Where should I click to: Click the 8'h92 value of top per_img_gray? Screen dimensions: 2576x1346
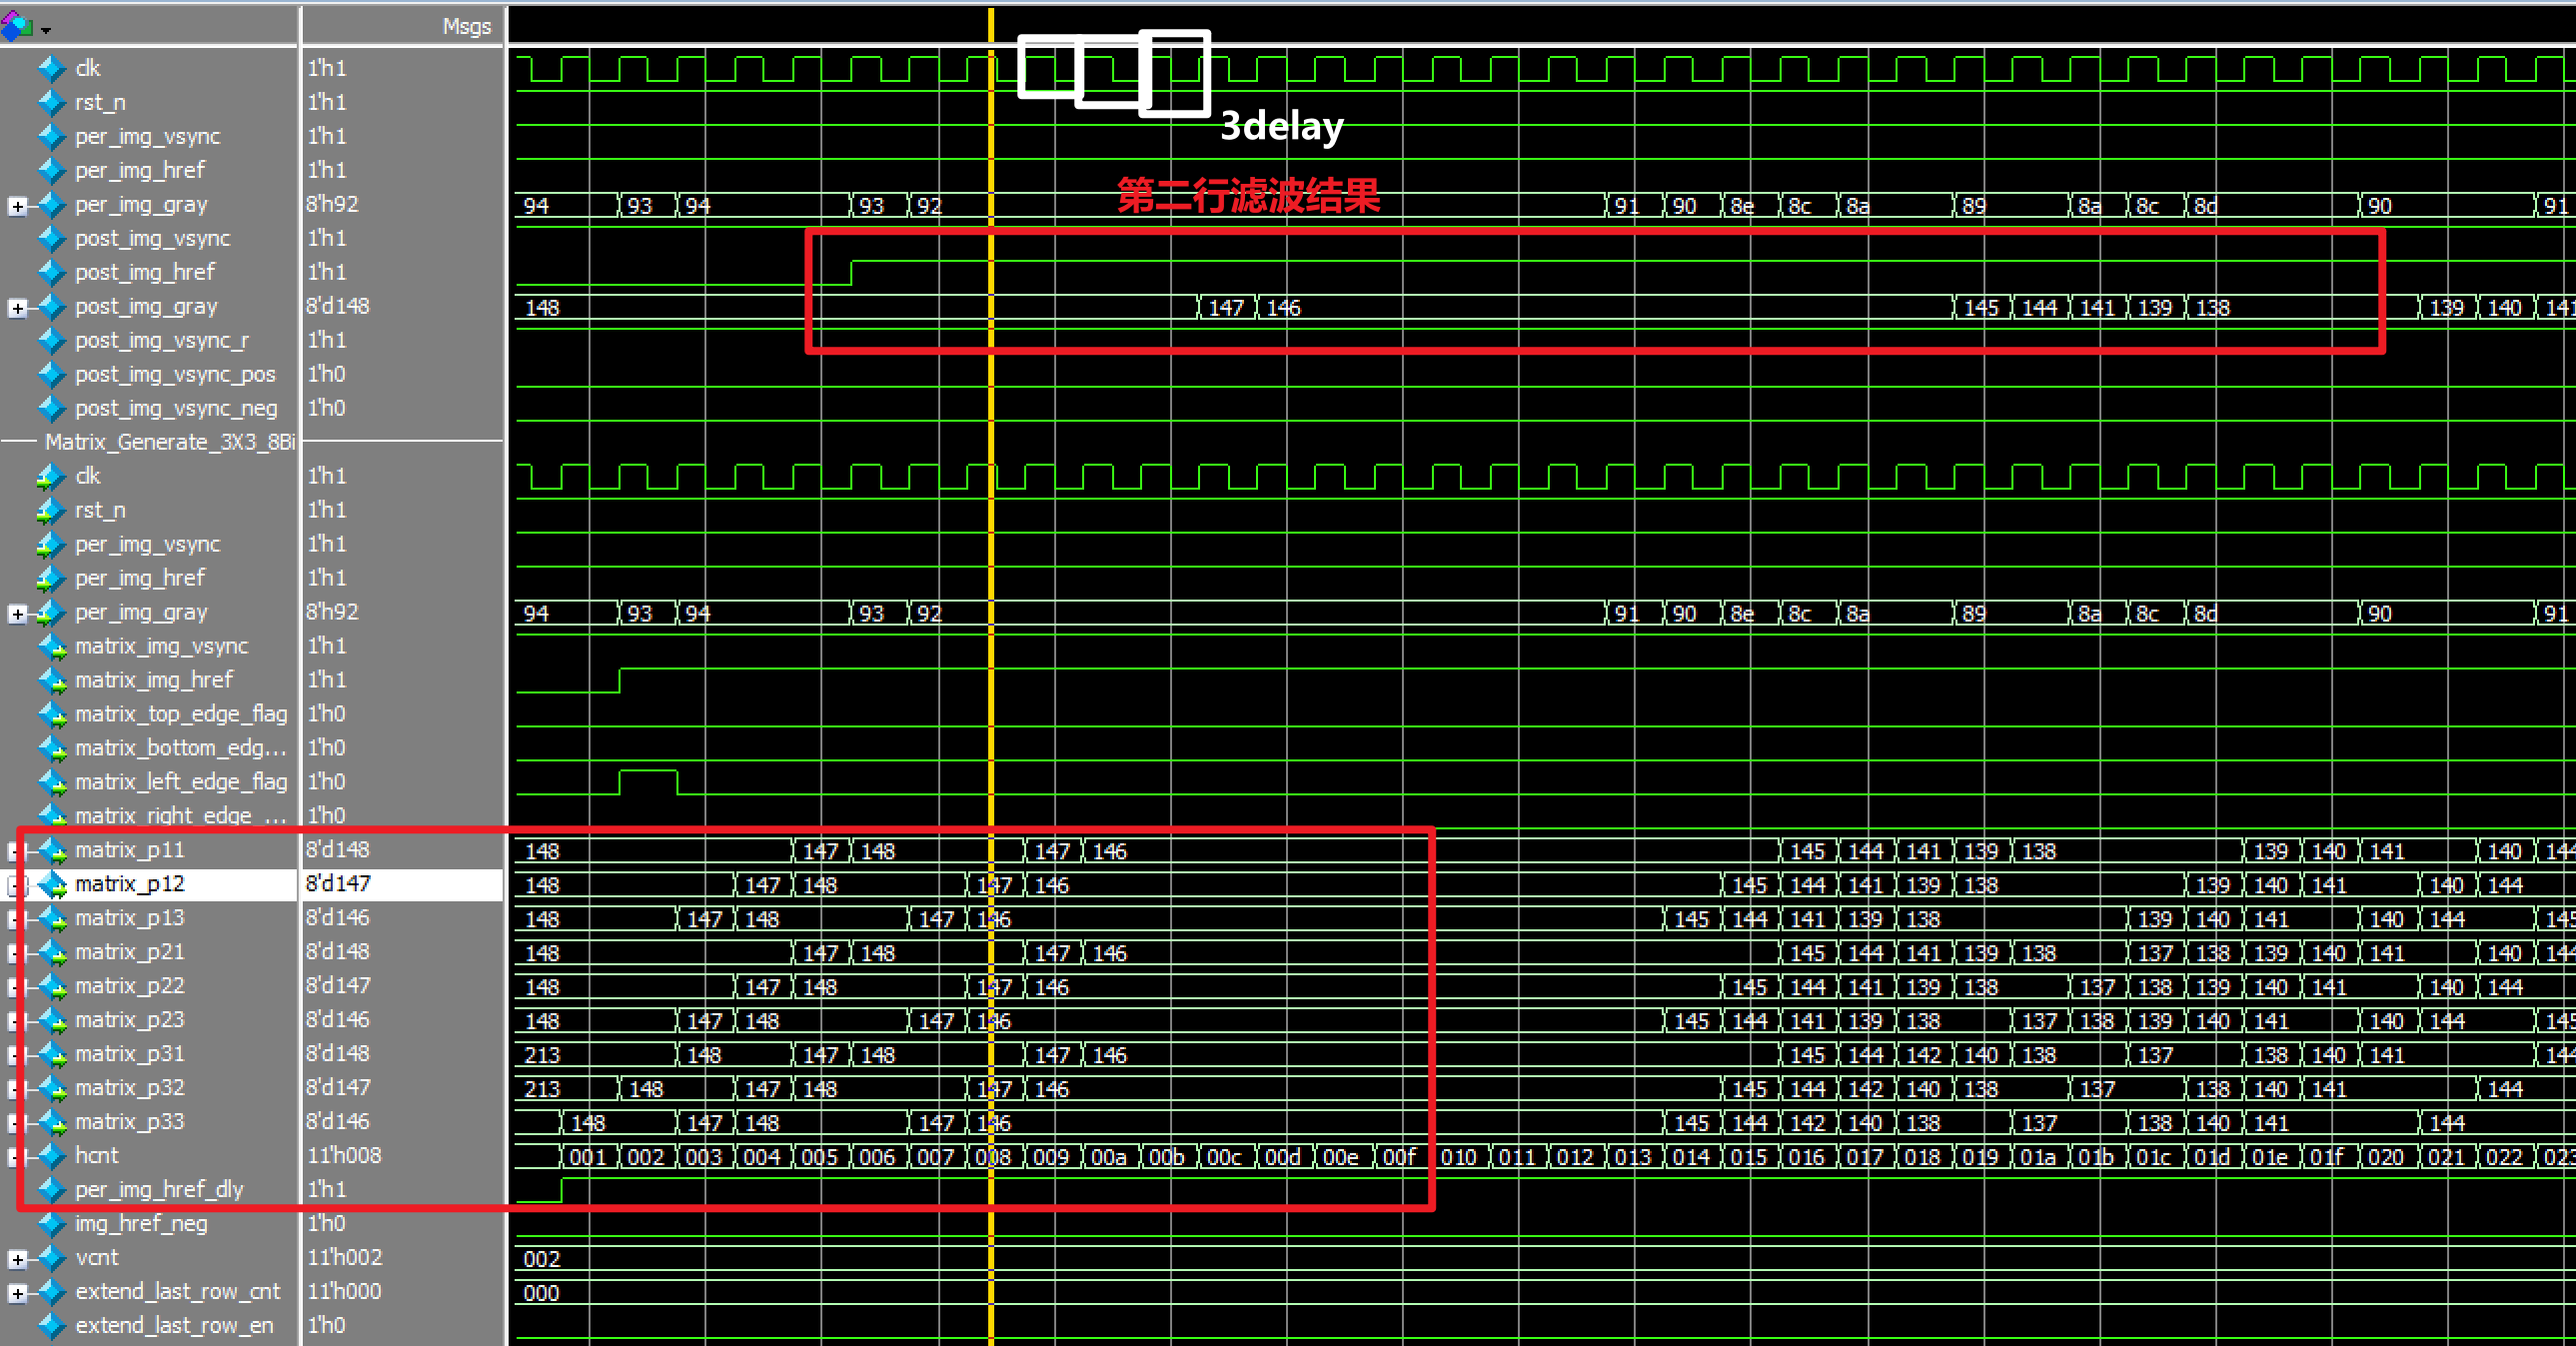coord(333,204)
